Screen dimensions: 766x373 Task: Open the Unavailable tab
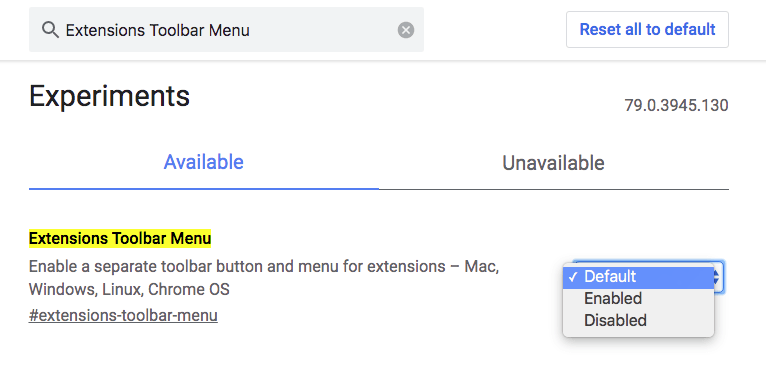553,163
